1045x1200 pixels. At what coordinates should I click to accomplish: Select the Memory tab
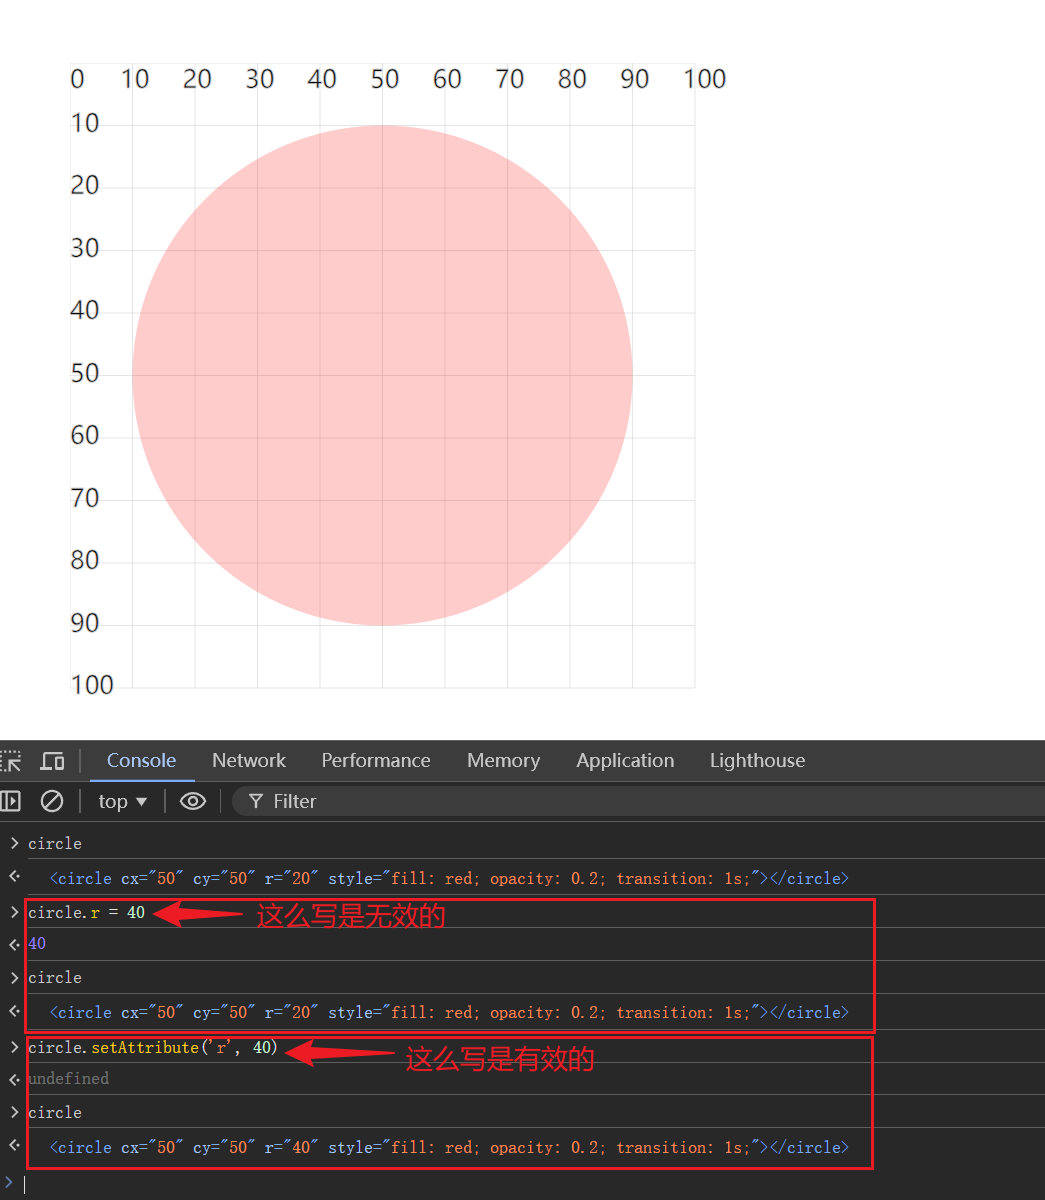pyautogui.click(x=503, y=761)
